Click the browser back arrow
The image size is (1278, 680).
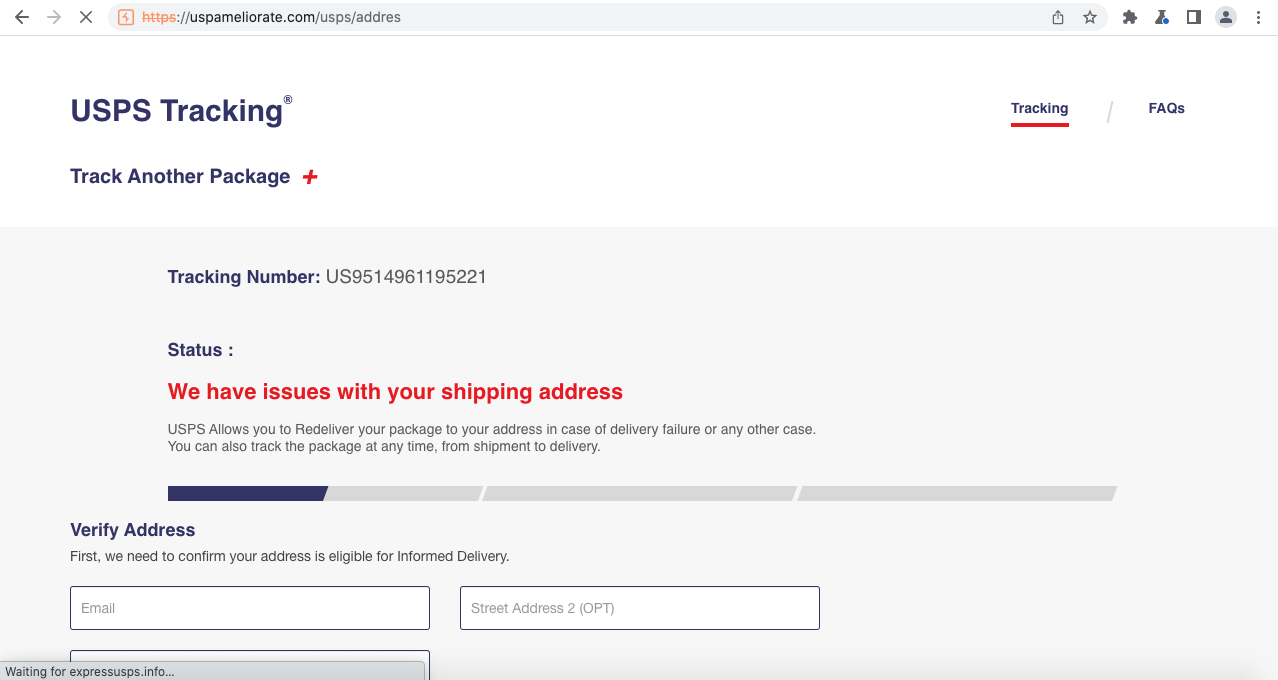tap(22, 17)
